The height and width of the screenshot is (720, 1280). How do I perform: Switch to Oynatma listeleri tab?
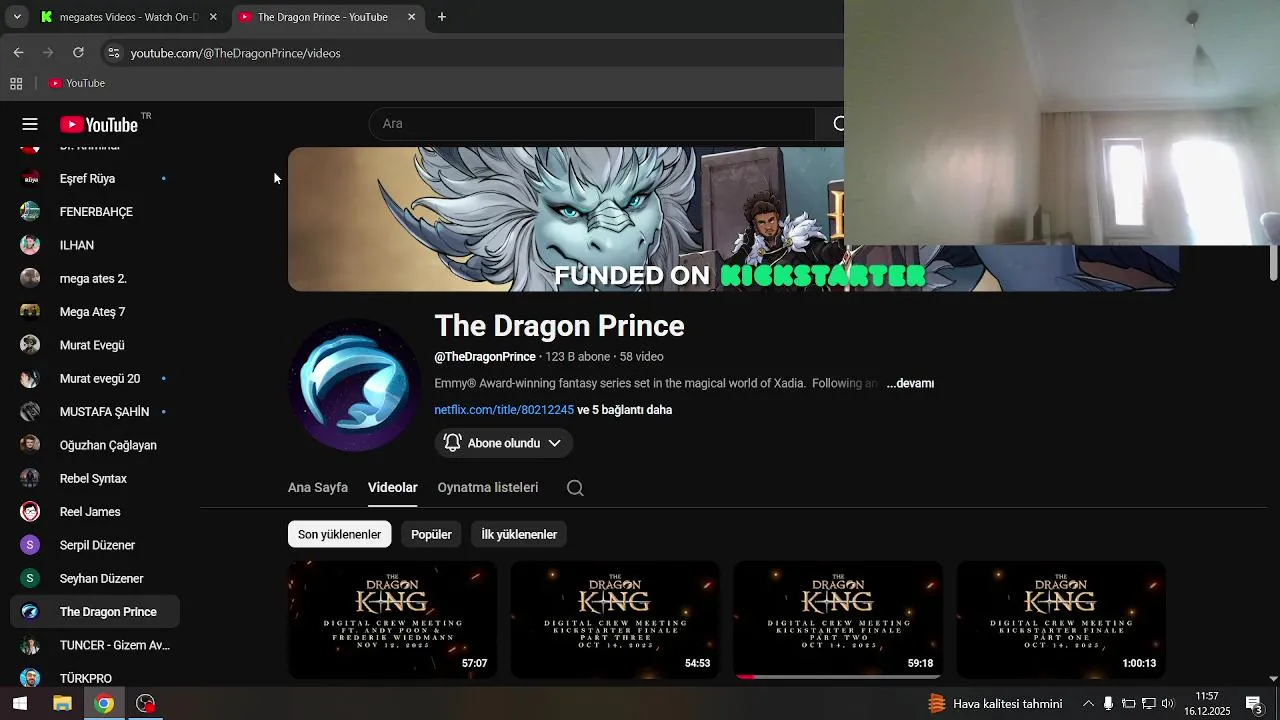click(488, 488)
